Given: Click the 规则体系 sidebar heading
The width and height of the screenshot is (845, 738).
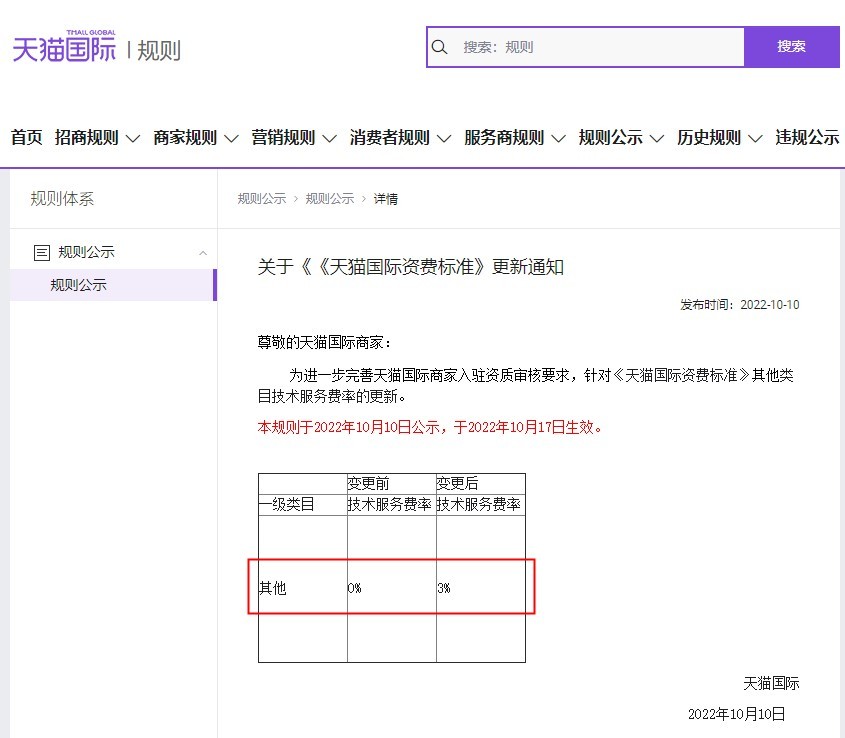Looking at the screenshot, I should click(x=62, y=199).
